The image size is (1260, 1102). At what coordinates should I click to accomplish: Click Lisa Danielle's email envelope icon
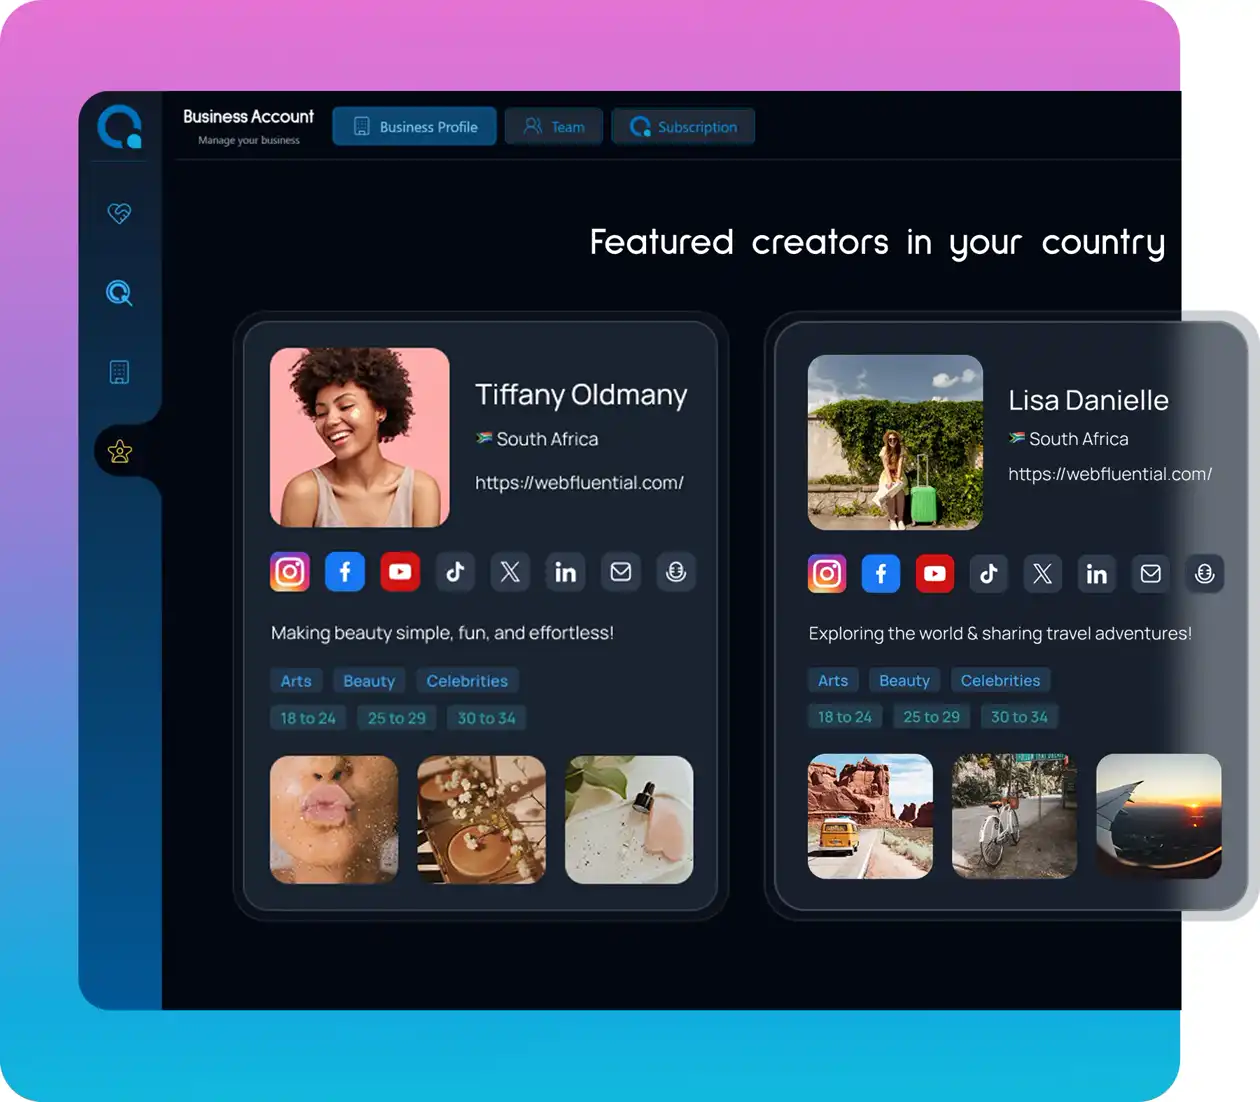(x=1150, y=574)
